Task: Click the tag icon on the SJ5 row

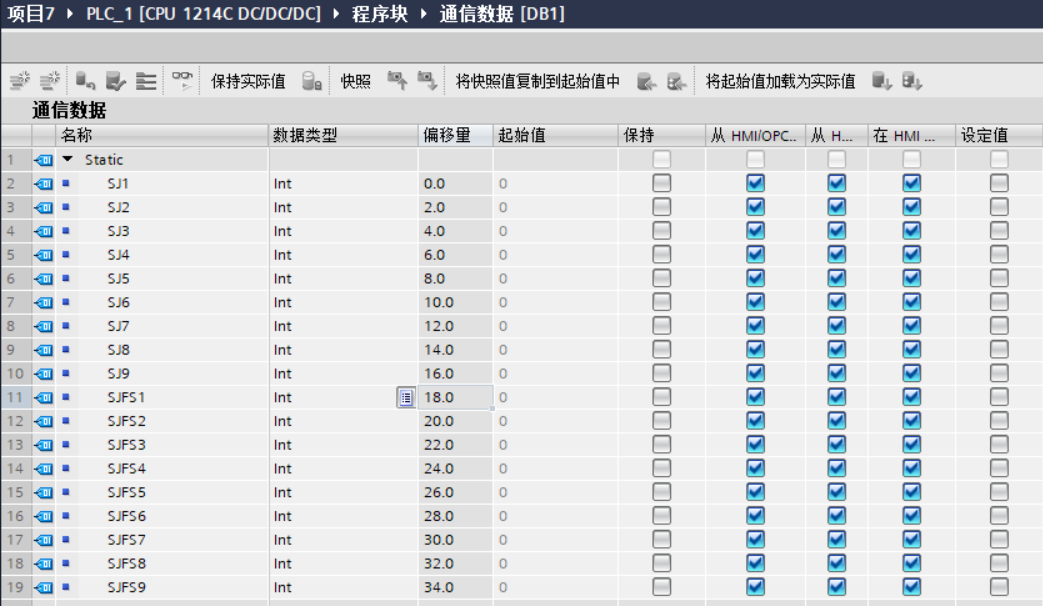Action: [x=44, y=279]
